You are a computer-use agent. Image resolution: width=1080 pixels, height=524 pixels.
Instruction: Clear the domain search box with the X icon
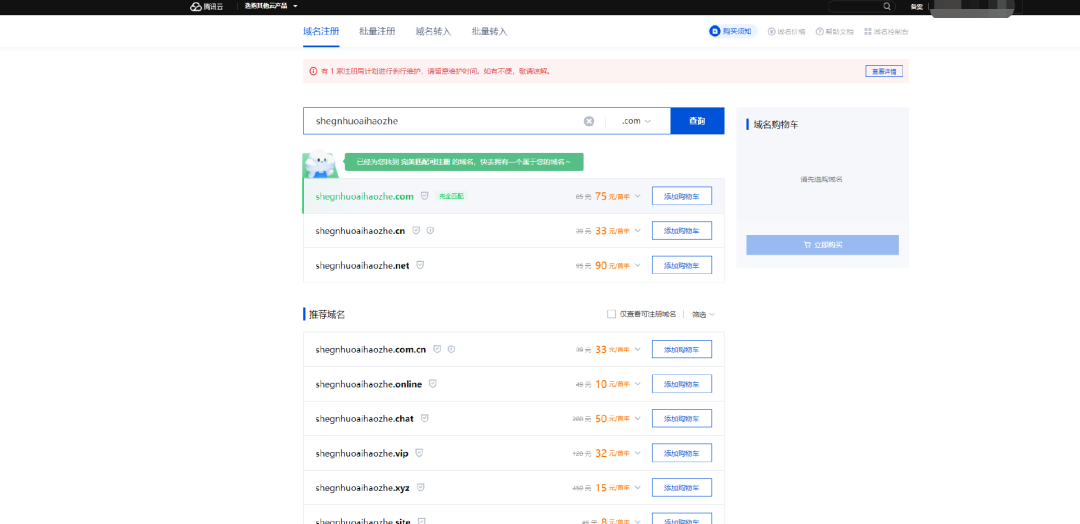point(589,121)
